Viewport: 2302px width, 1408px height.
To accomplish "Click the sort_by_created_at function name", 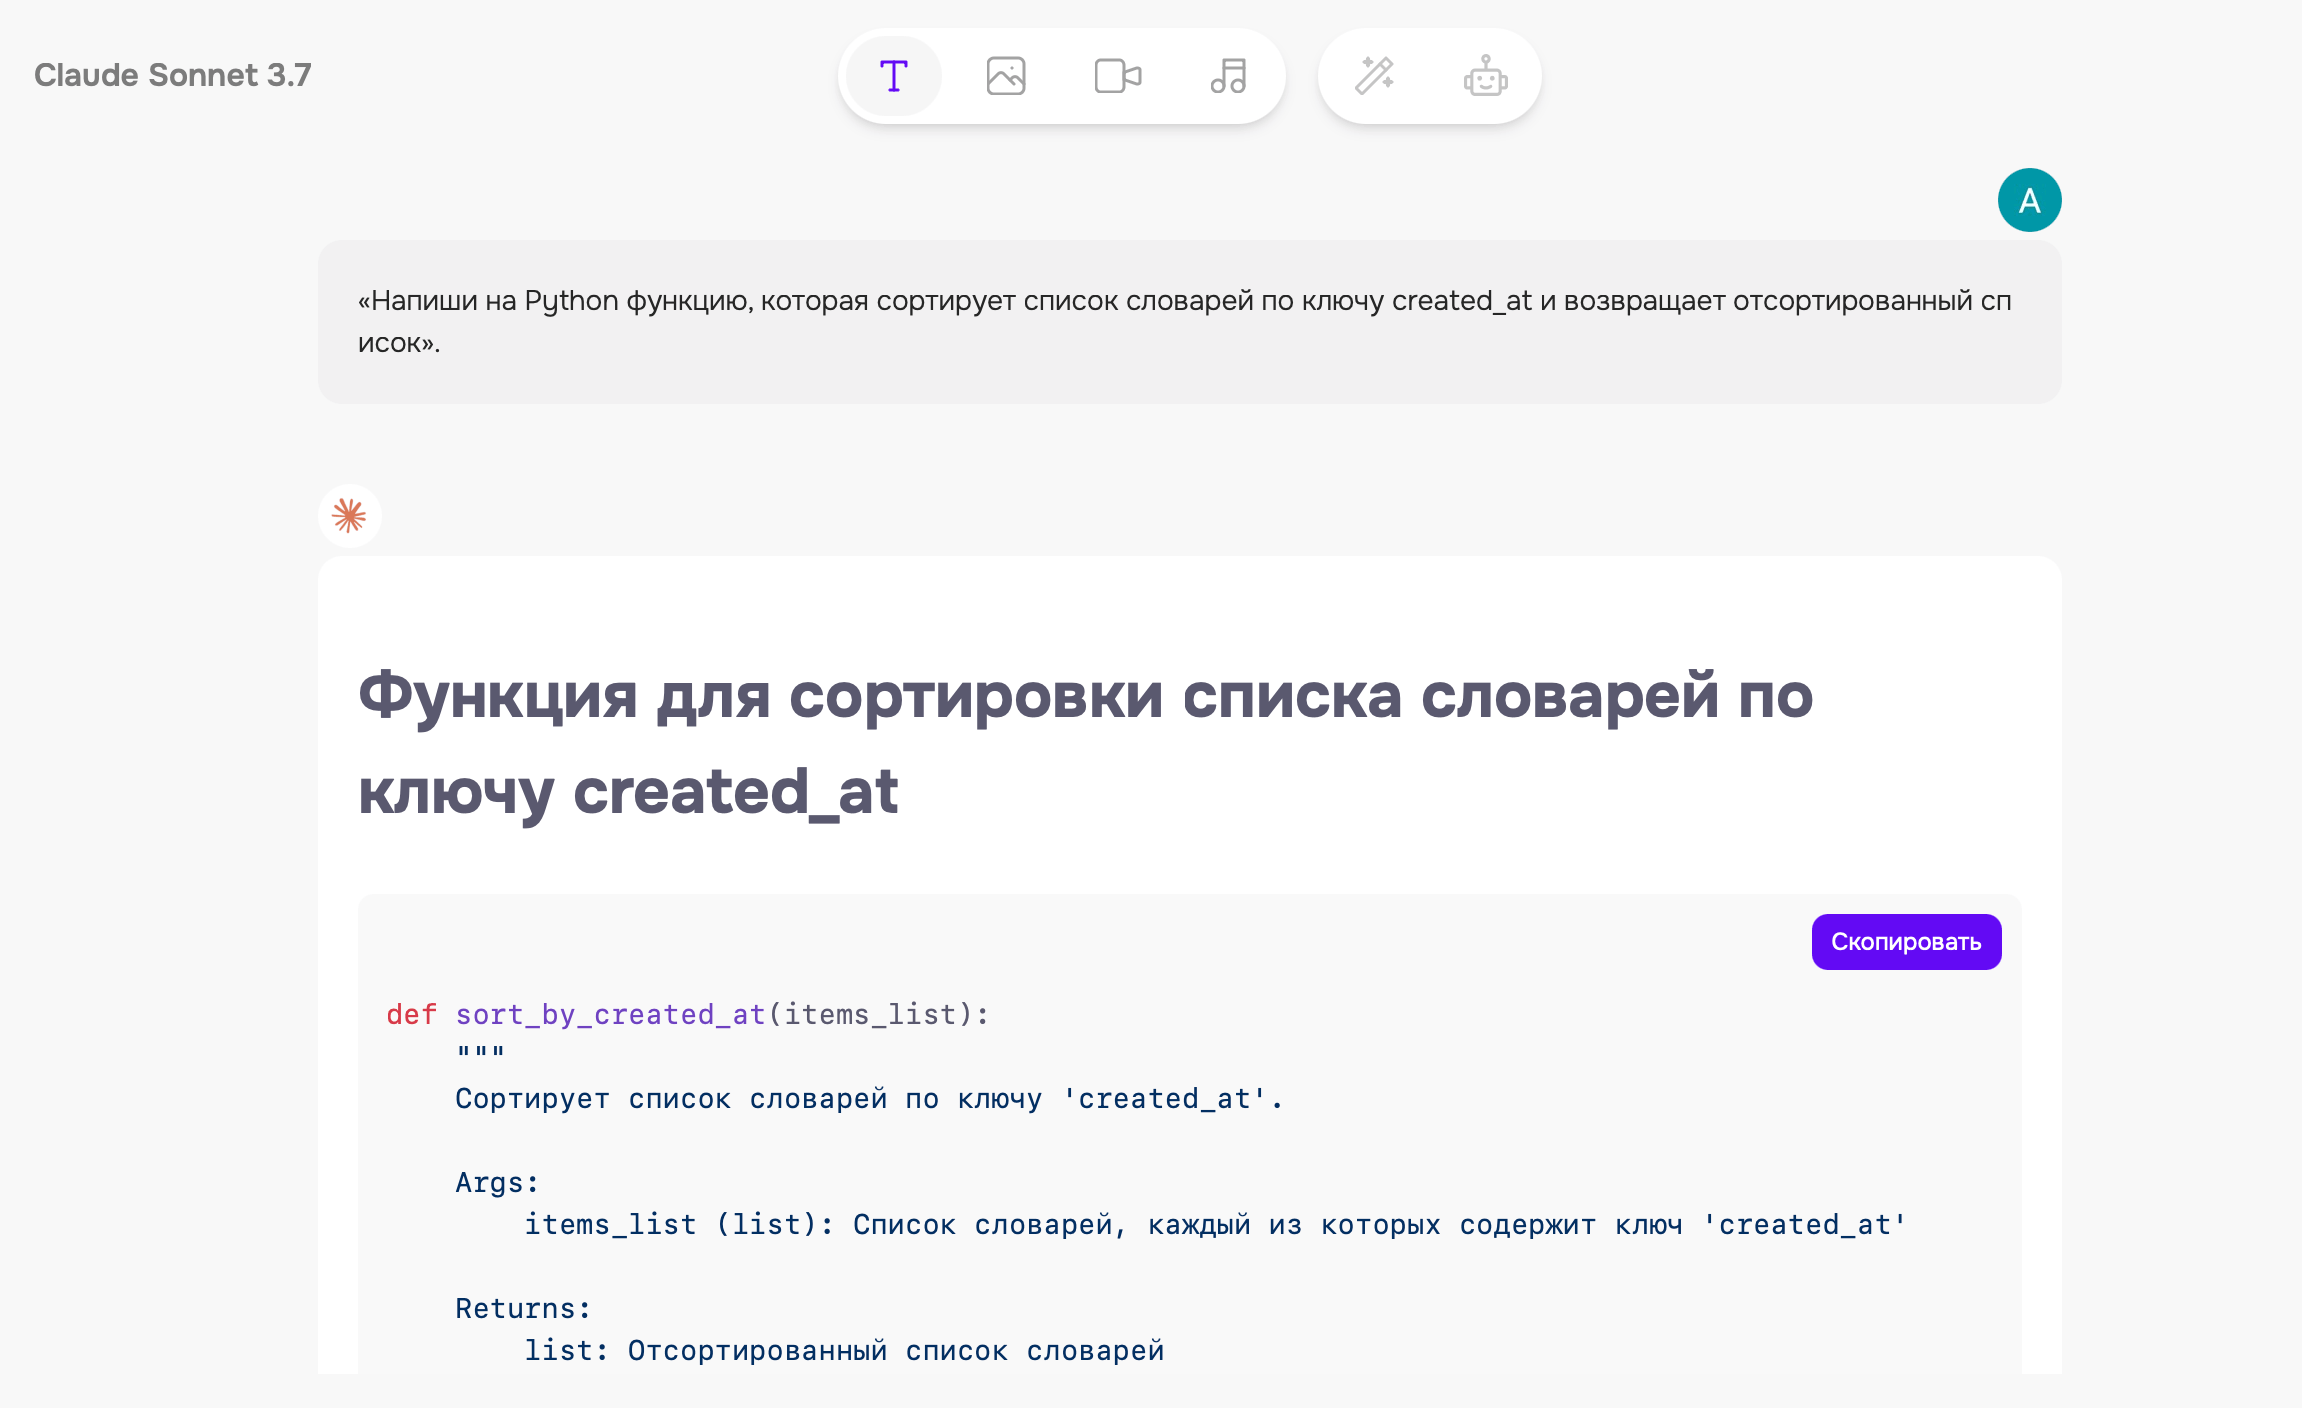I will pos(610,1014).
